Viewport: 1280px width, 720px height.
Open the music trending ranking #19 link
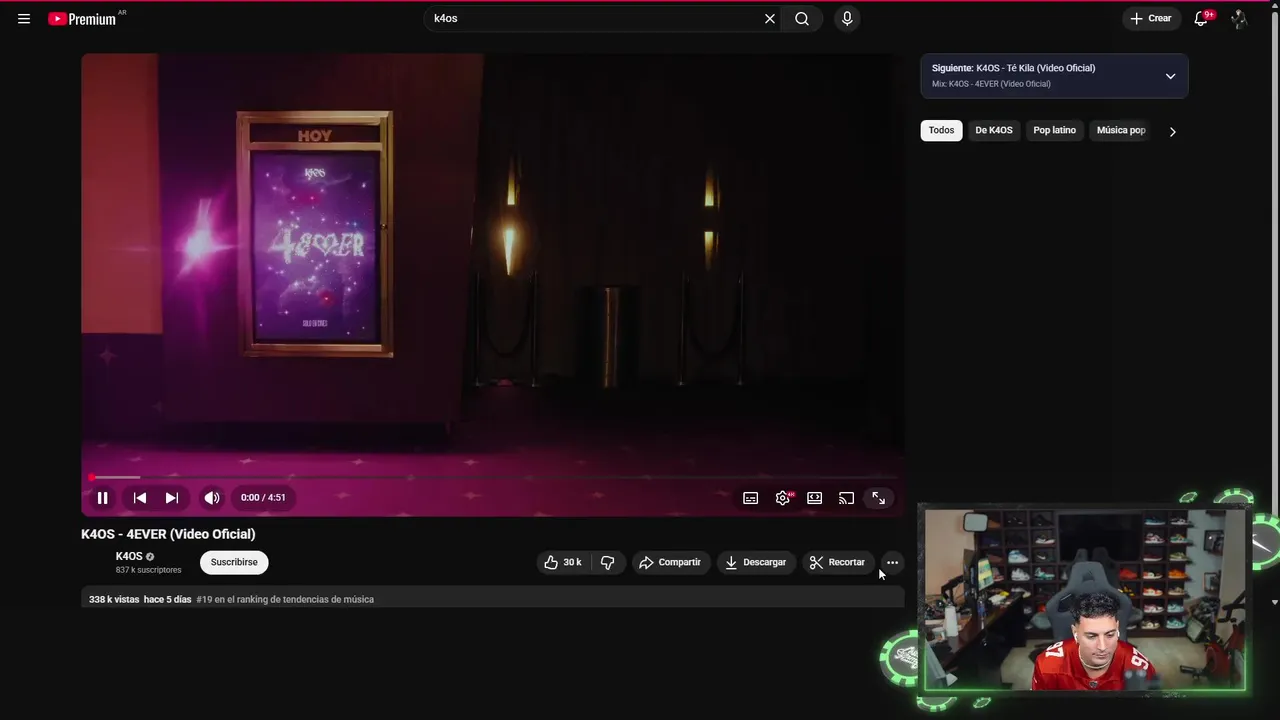pos(285,599)
